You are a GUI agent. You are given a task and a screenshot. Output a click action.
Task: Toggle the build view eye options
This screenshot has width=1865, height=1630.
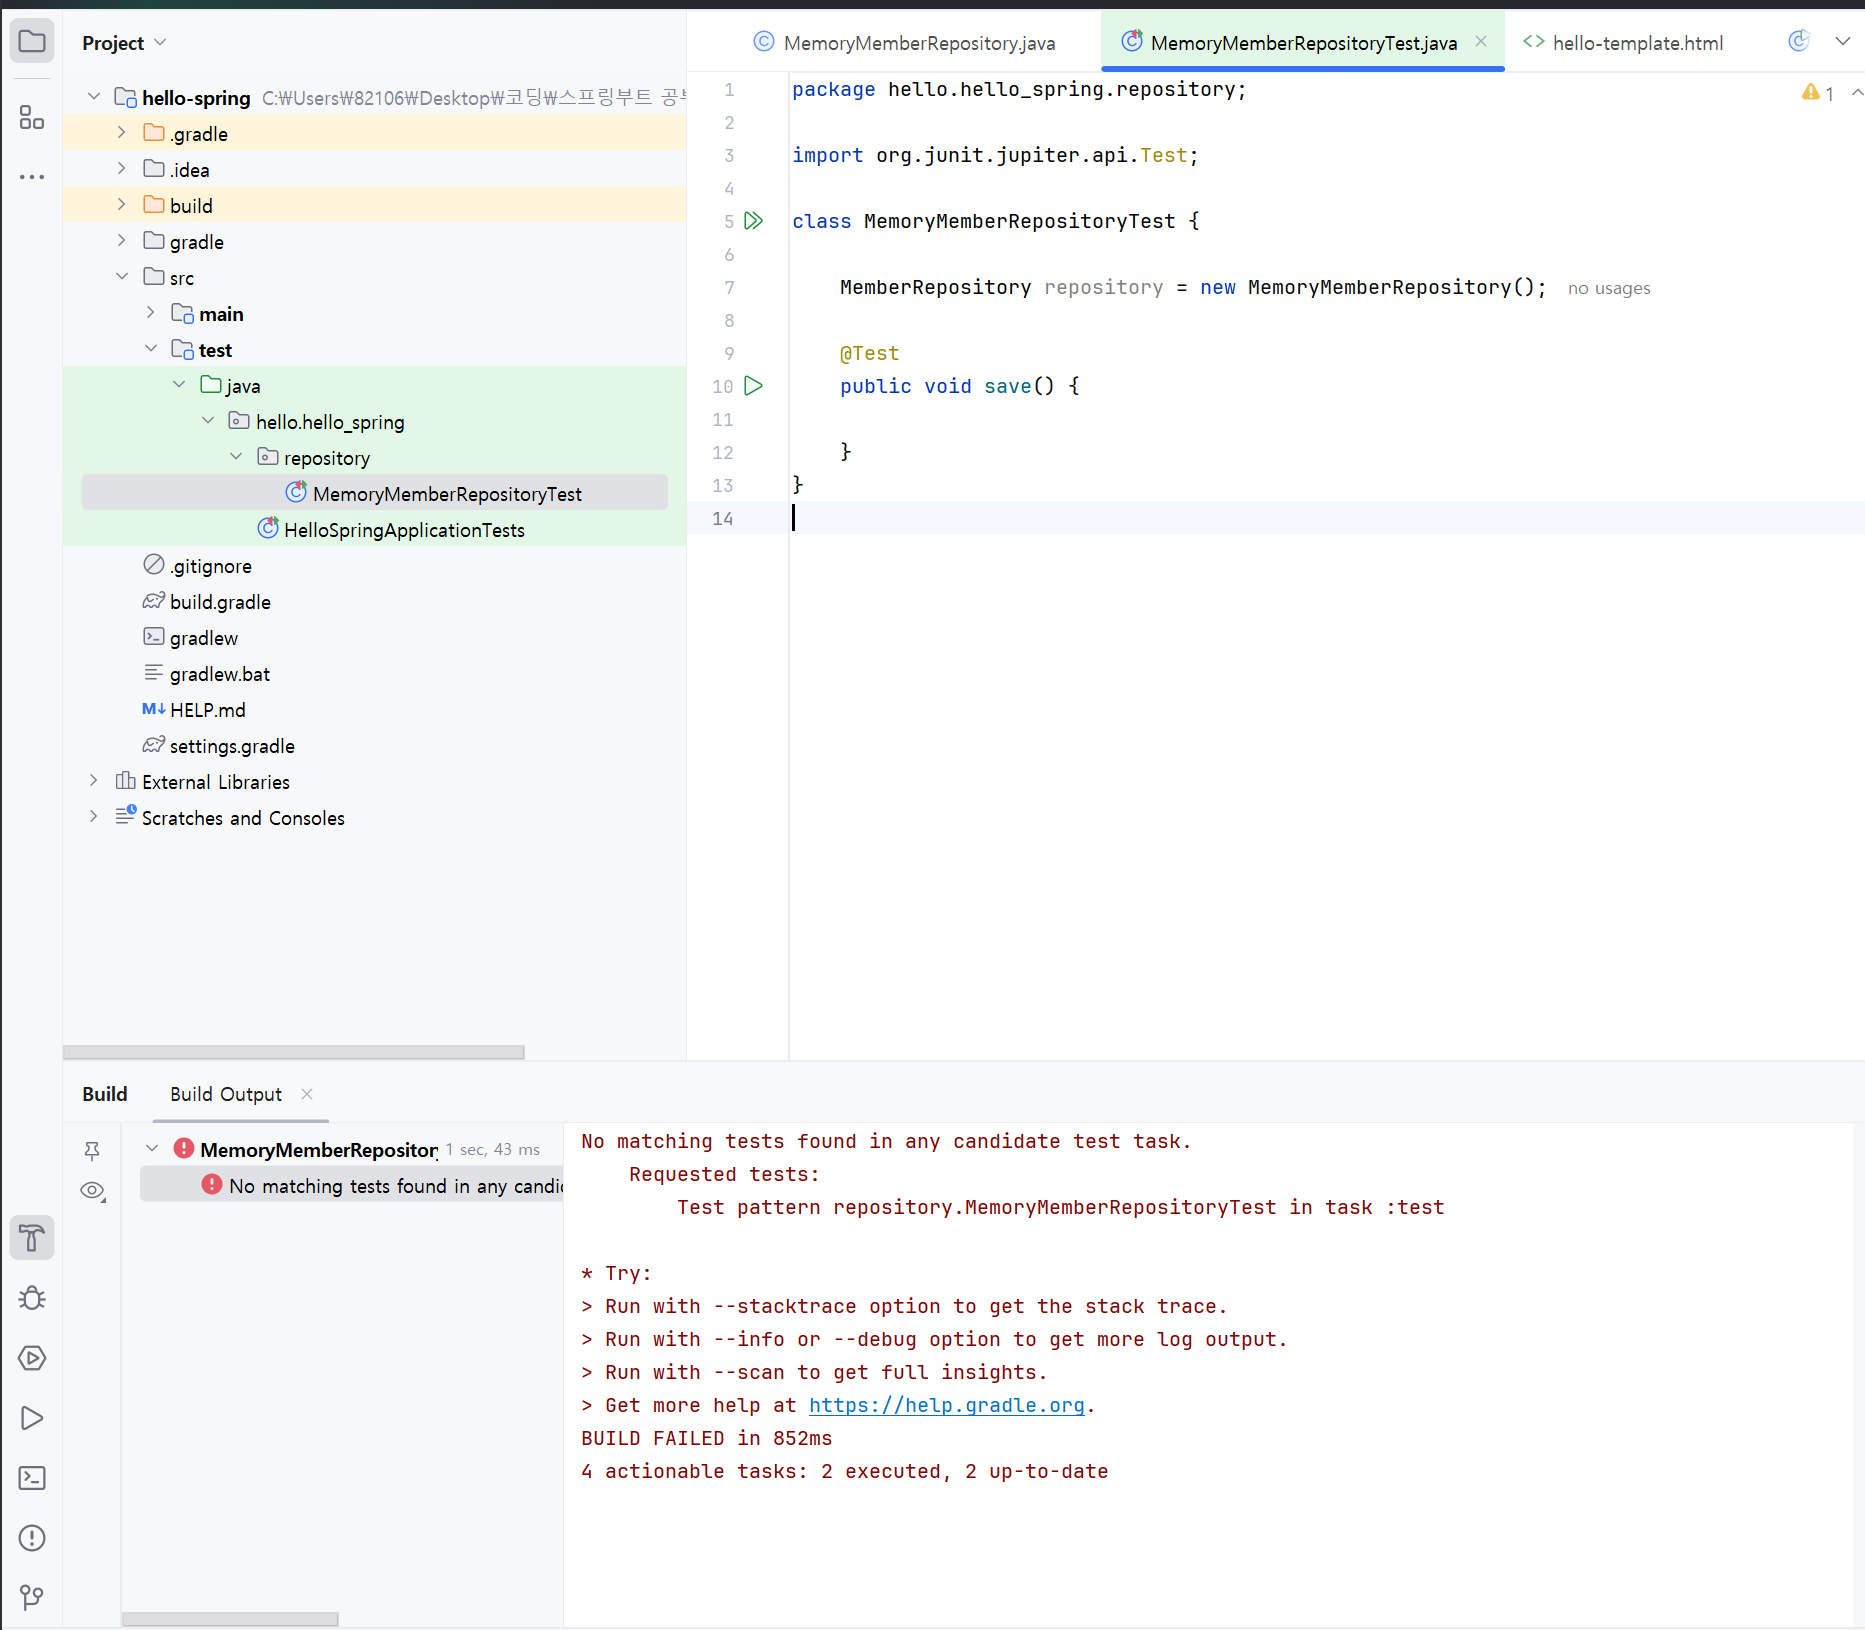tap(93, 1190)
